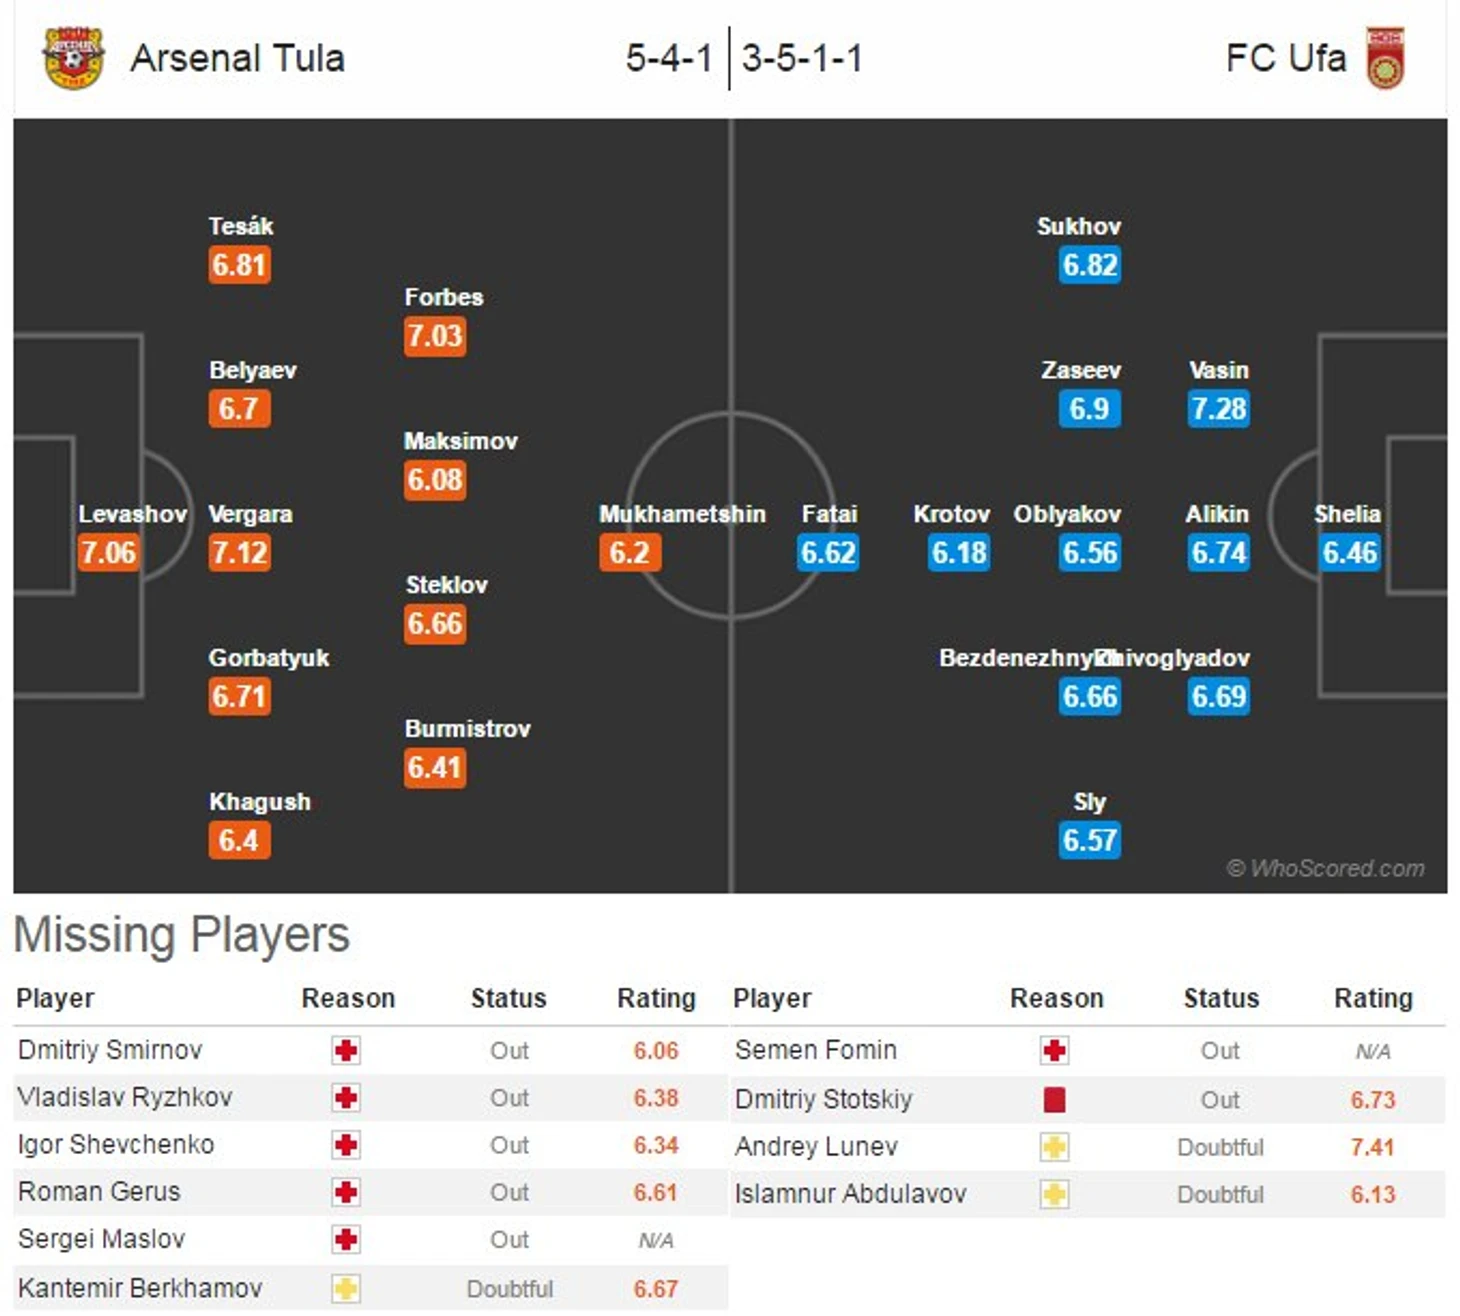This screenshot has height=1316, width=1460.
Task: Click the FC Ufa club crest
Action: [x=1385, y=57]
